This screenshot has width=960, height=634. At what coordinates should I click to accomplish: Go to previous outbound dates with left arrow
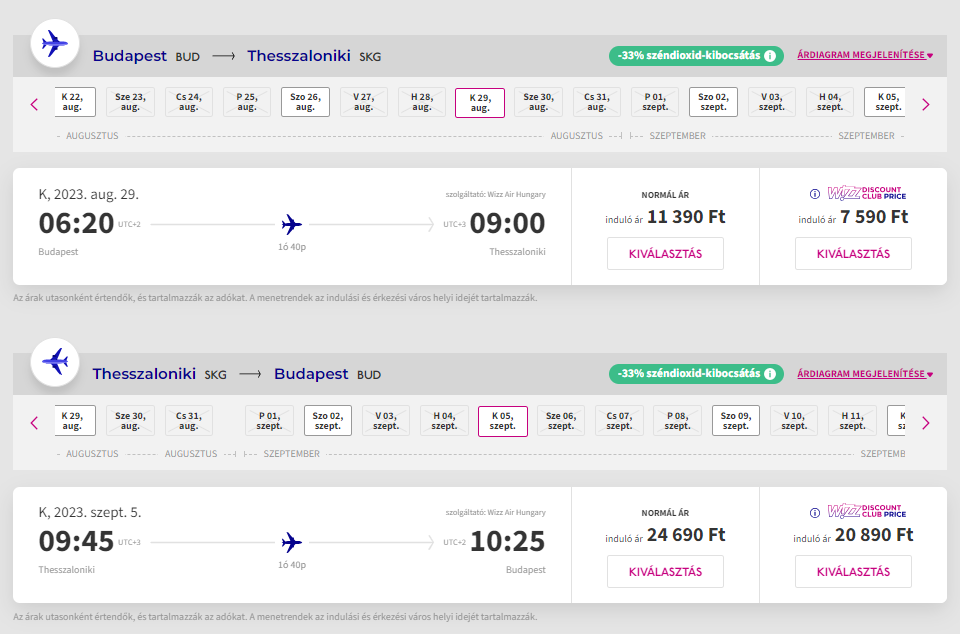point(34,104)
